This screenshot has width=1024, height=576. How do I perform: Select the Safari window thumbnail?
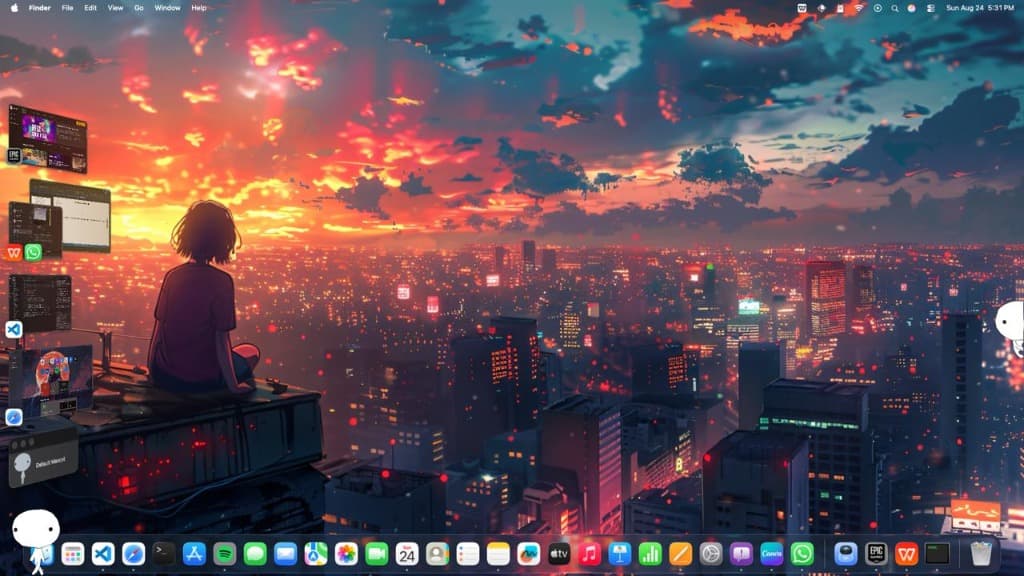coord(50,382)
